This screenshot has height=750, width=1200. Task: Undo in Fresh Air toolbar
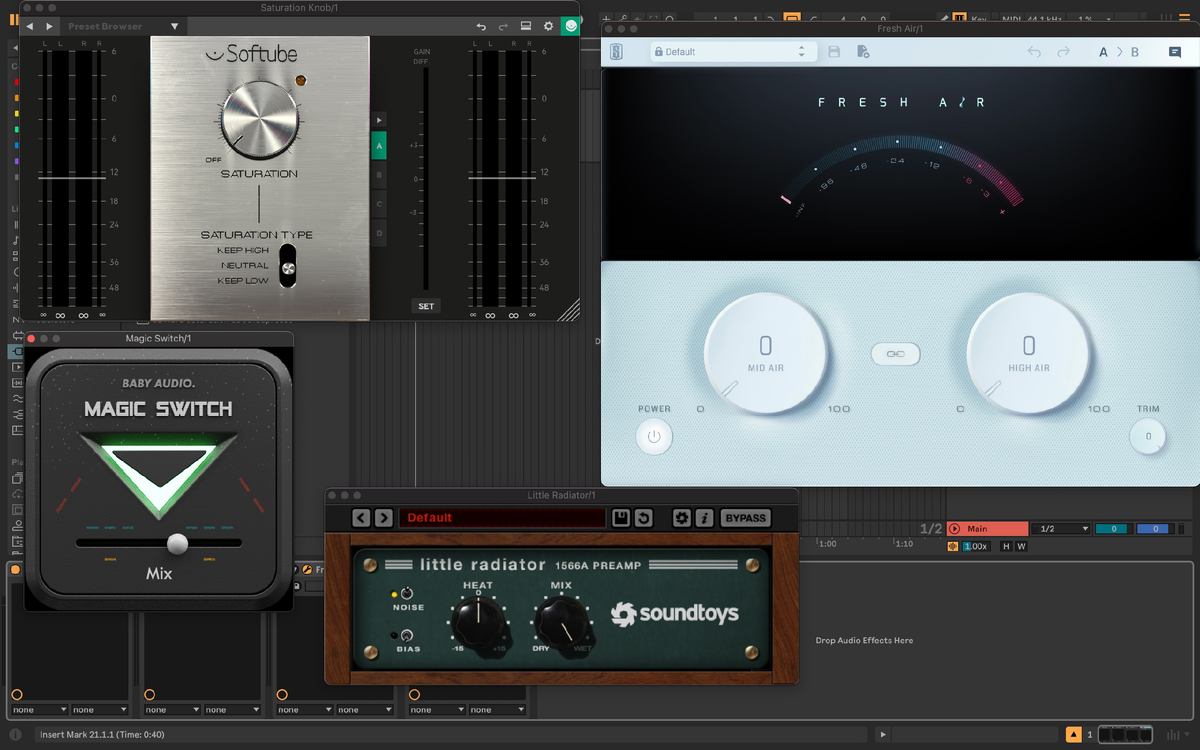point(1035,52)
